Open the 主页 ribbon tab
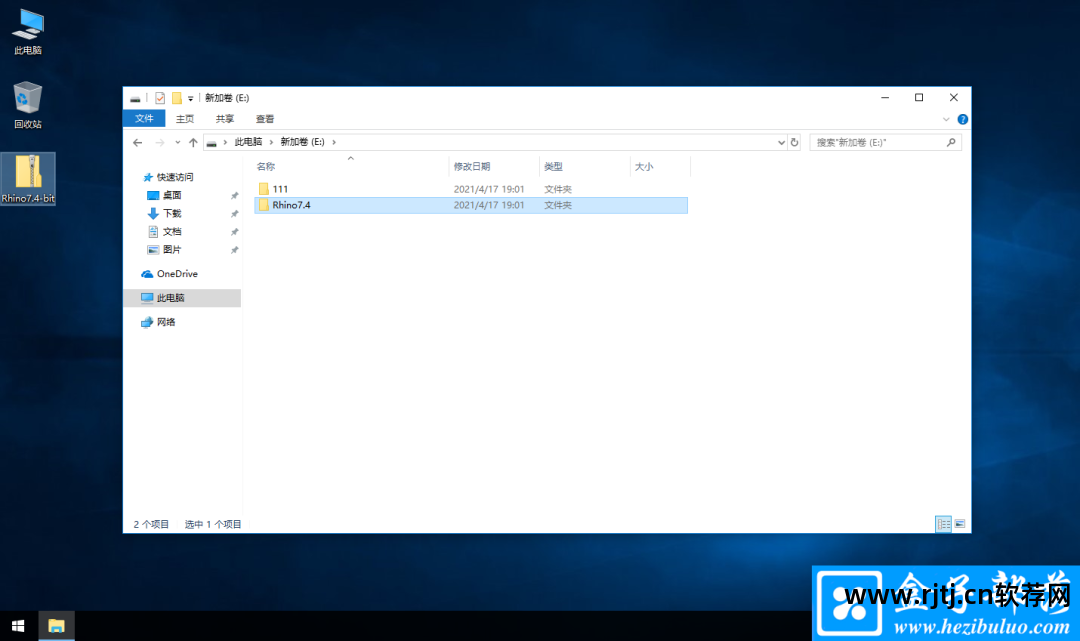1080x641 pixels. tap(185, 118)
